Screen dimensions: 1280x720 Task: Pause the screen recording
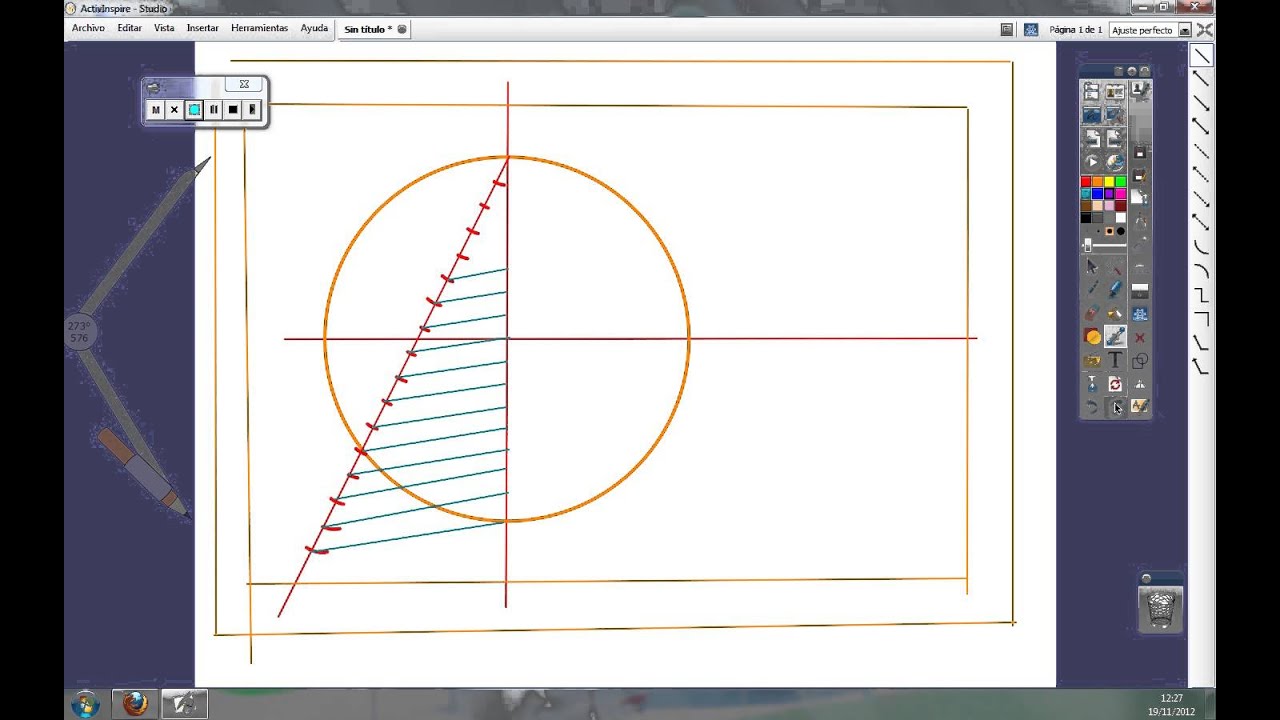pos(213,110)
